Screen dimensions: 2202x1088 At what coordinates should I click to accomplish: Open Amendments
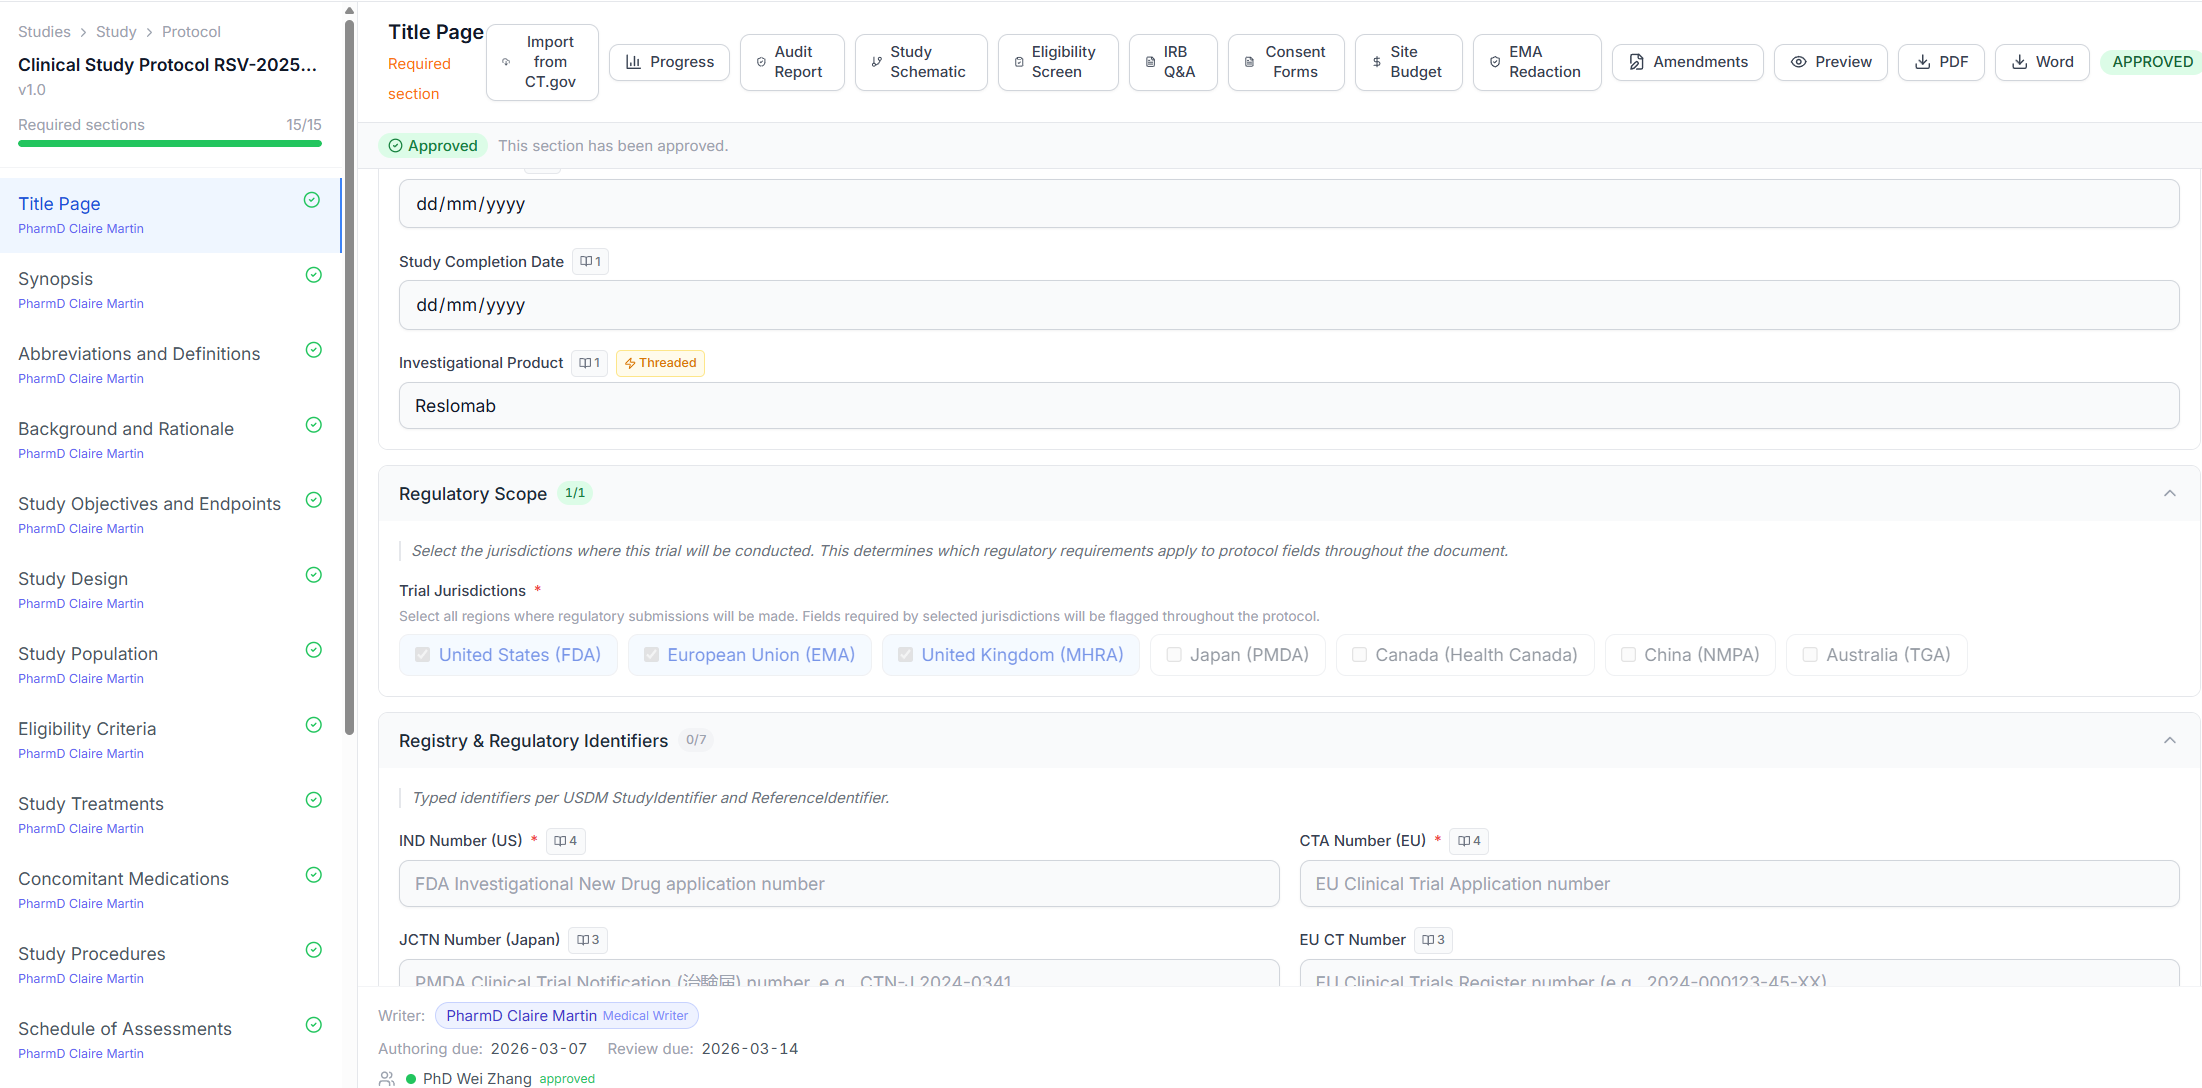(x=1688, y=62)
